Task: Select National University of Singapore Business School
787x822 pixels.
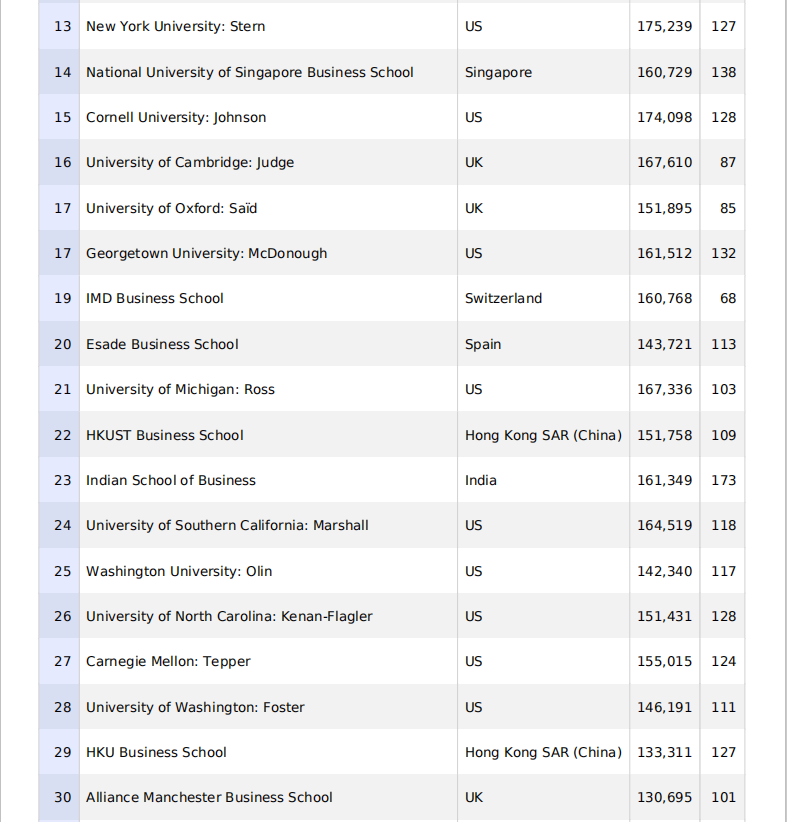Action: coord(249,72)
